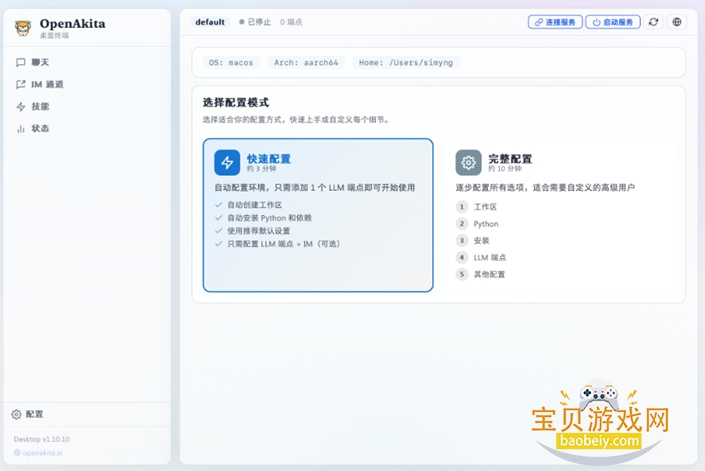Open the globe language switcher icon

677,21
